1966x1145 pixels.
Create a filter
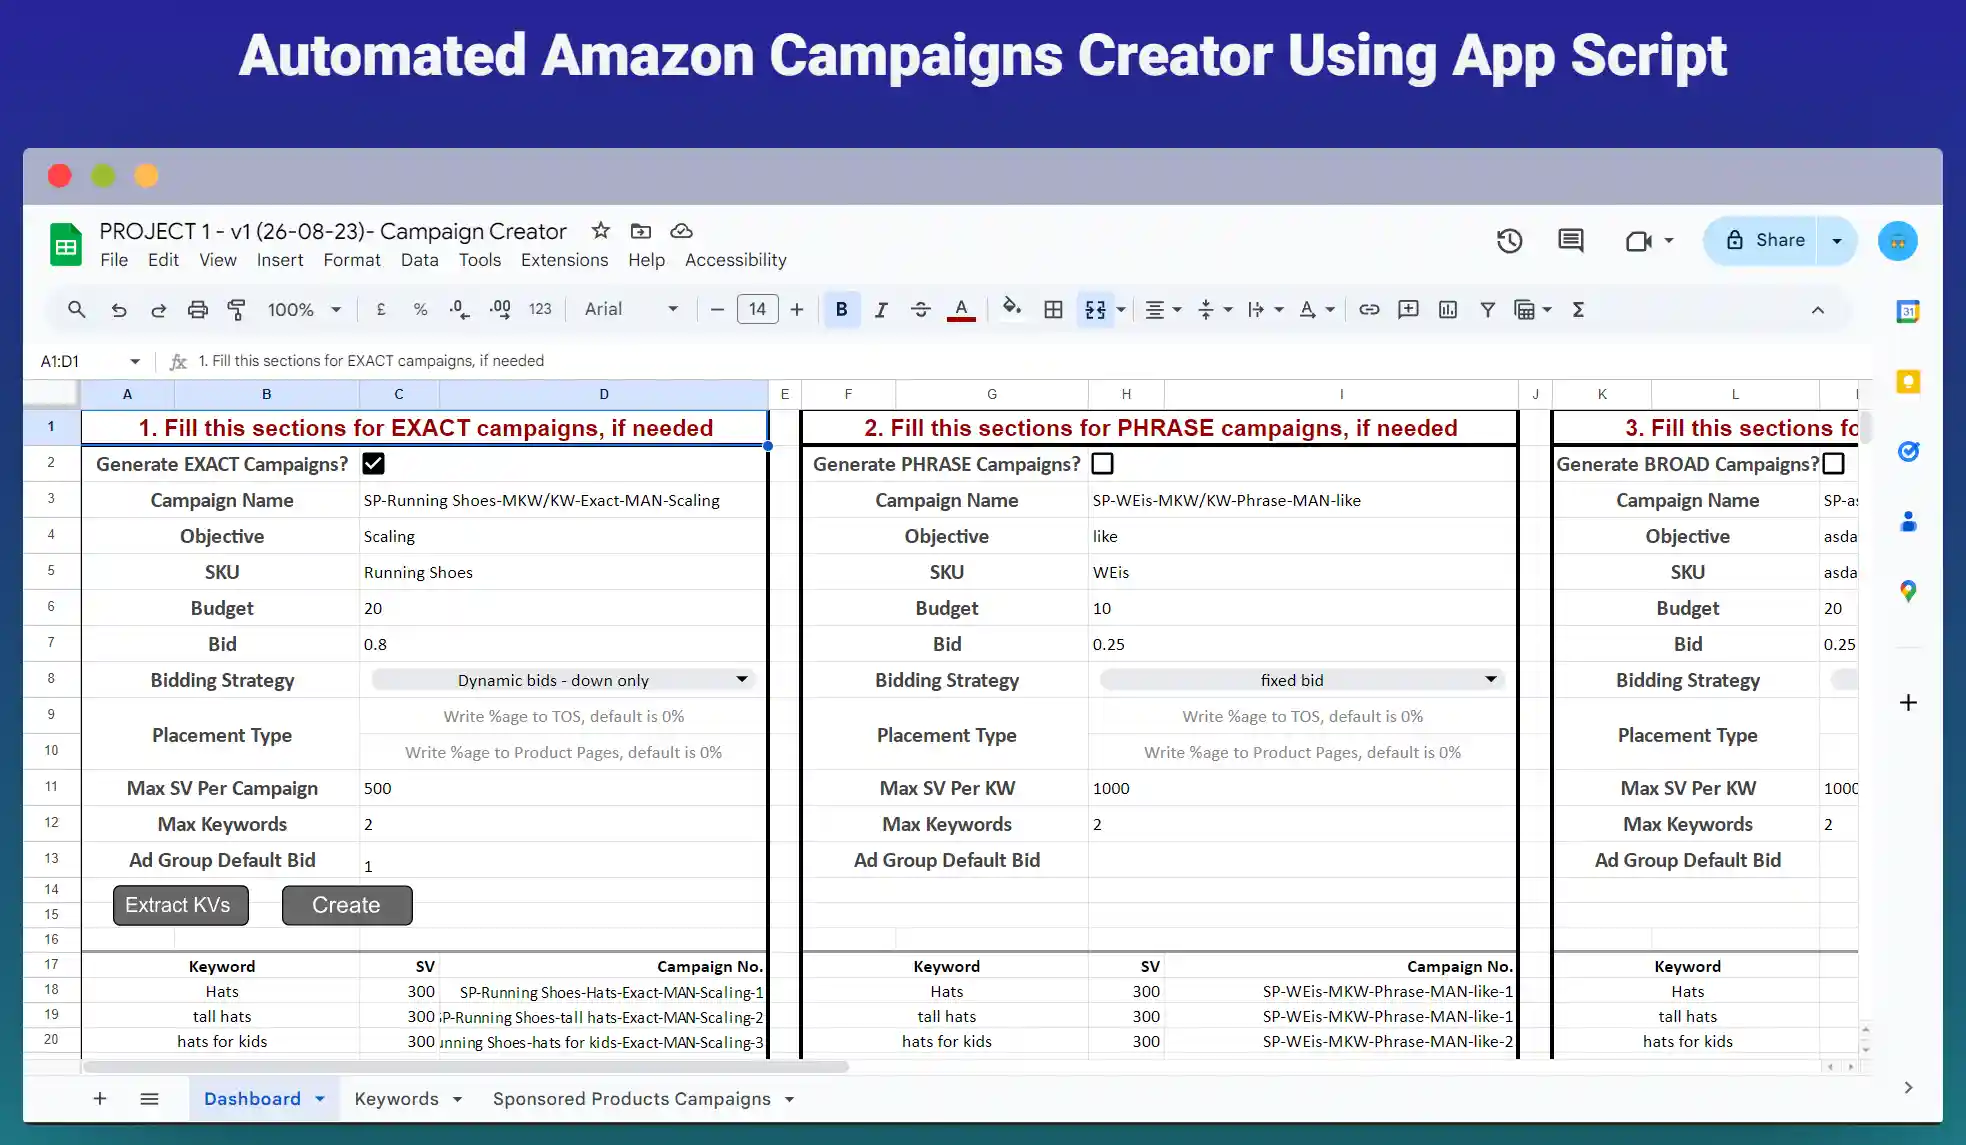coord(1488,310)
